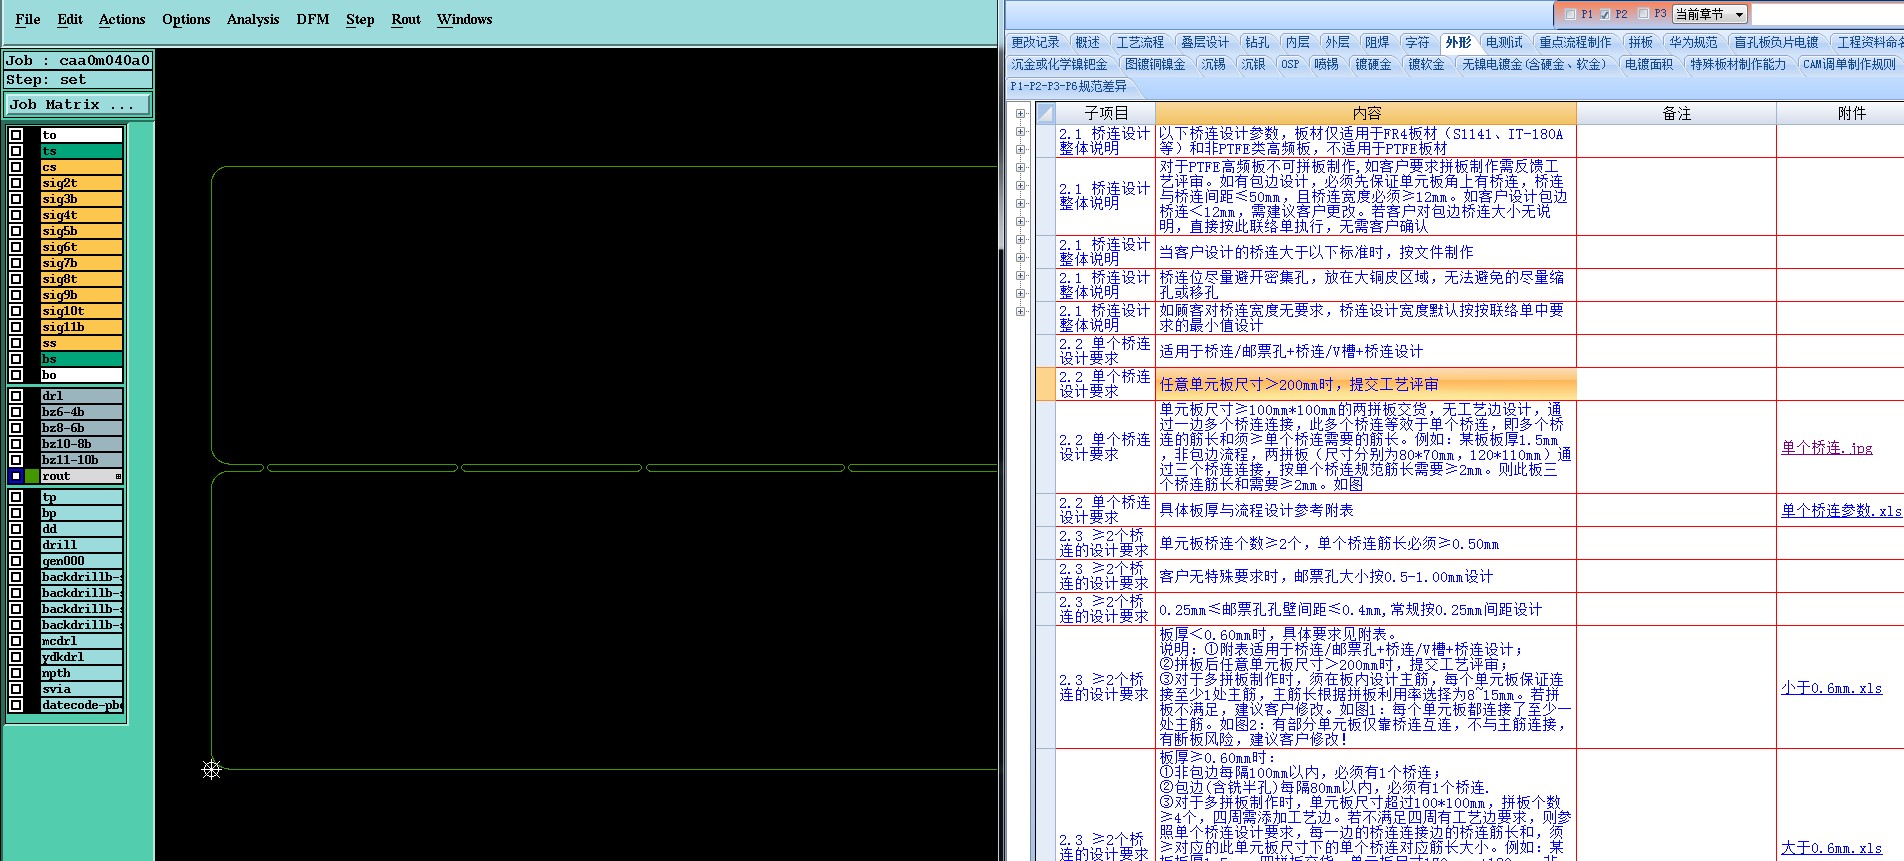
Task: Select the layer name mcdrl
Action: [x=81, y=641]
